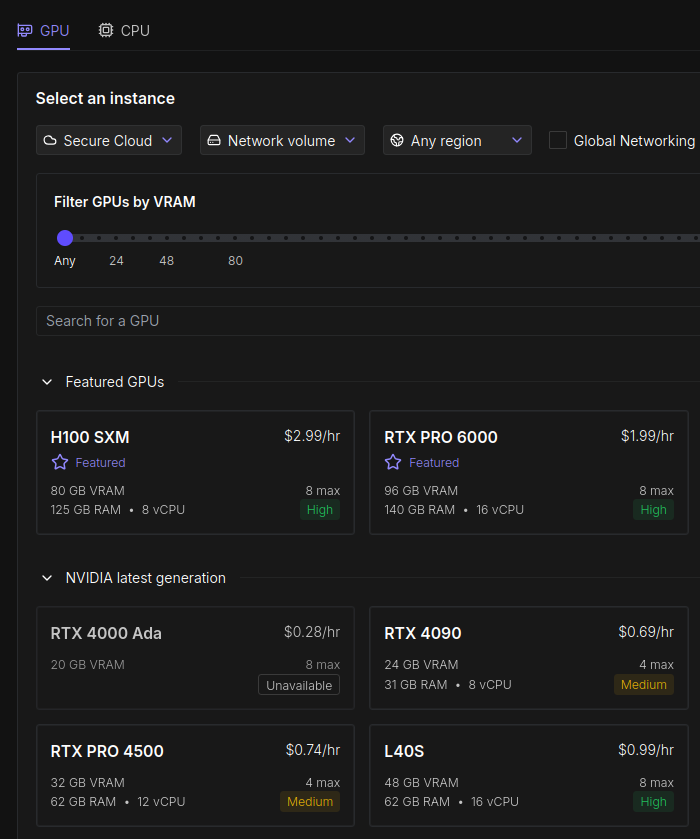The height and width of the screenshot is (839, 700).
Task: Select the L40S GPU card
Action: pos(529,776)
